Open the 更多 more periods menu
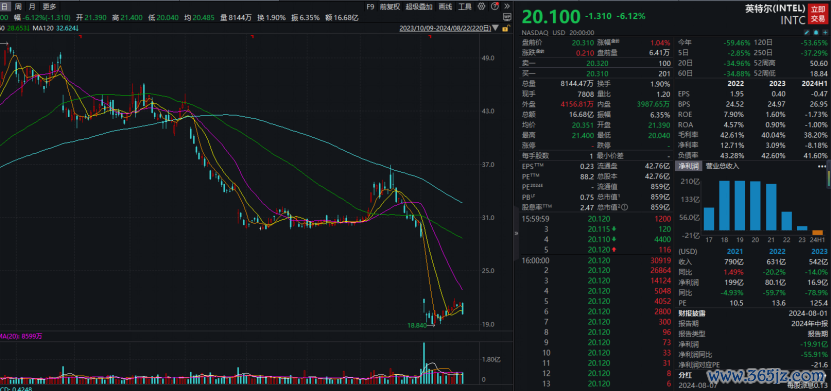Screen dimensions: 831x391 tap(49, 7)
